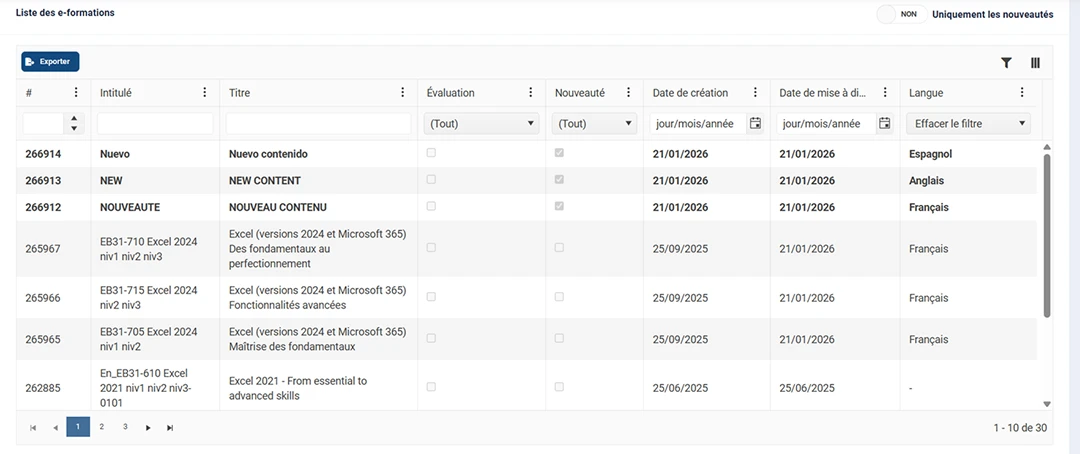Sort by the Intitulé column header
The width and height of the screenshot is (1080, 454).
tap(114, 93)
